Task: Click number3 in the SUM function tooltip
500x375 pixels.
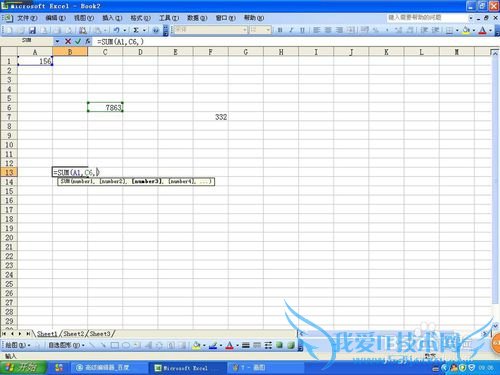Action: [x=147, y=181]
